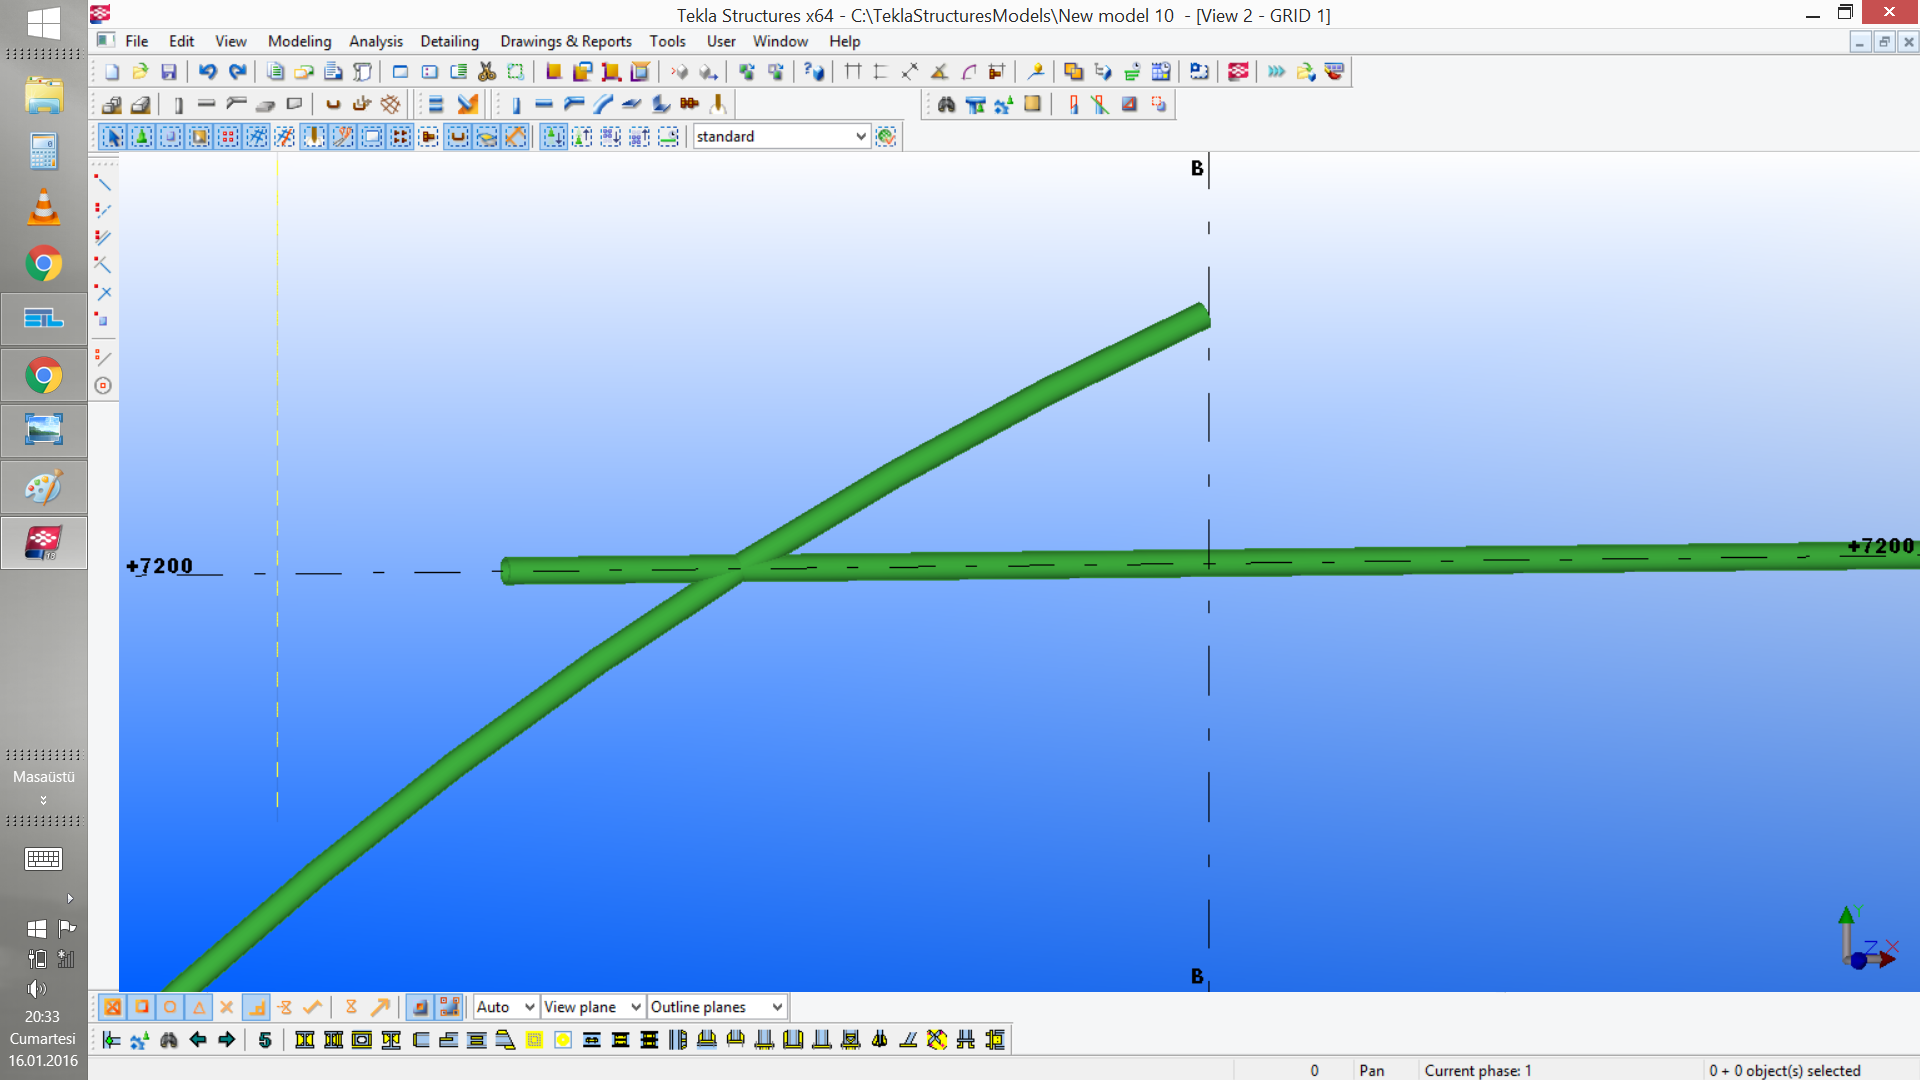Click the reinforcement mesh icon

[x=390, y=104]
